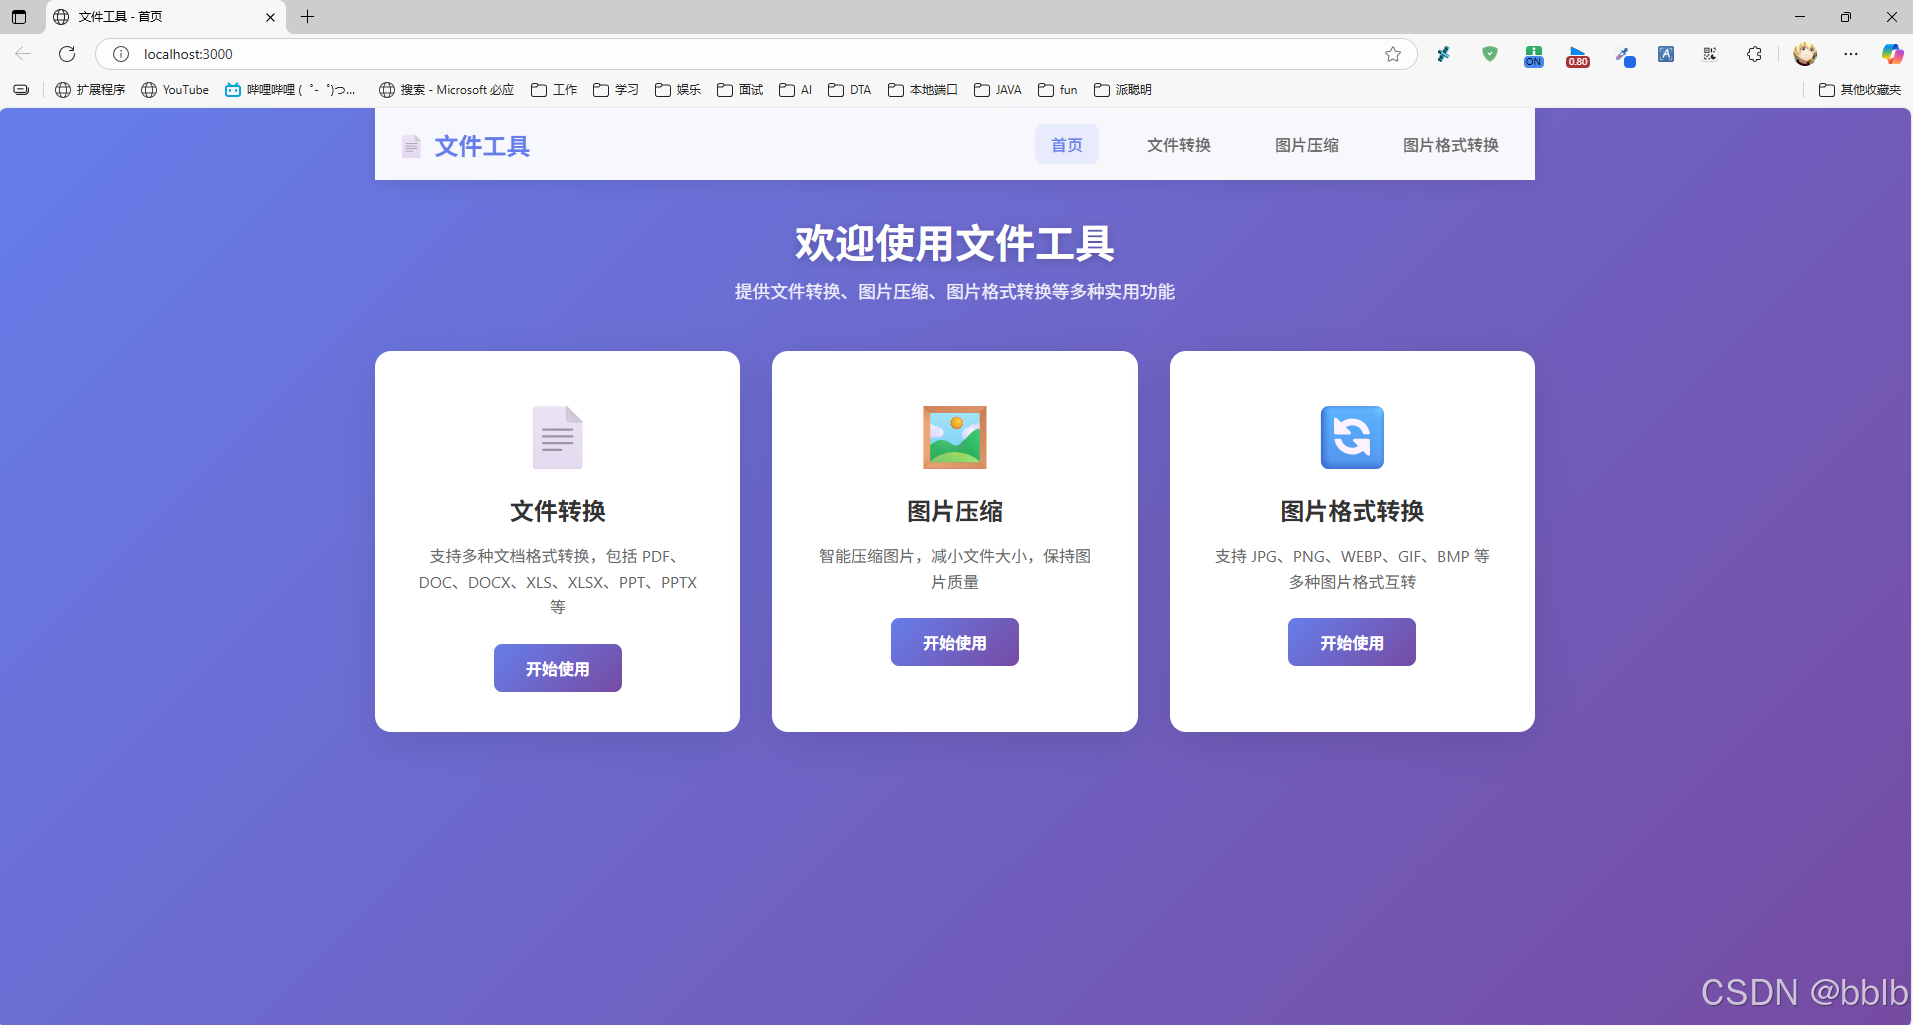Open the YouTube bookmark
The width and height of the screenshot is (1913, 1025).
pyautogui.click(x=175, y=89)
